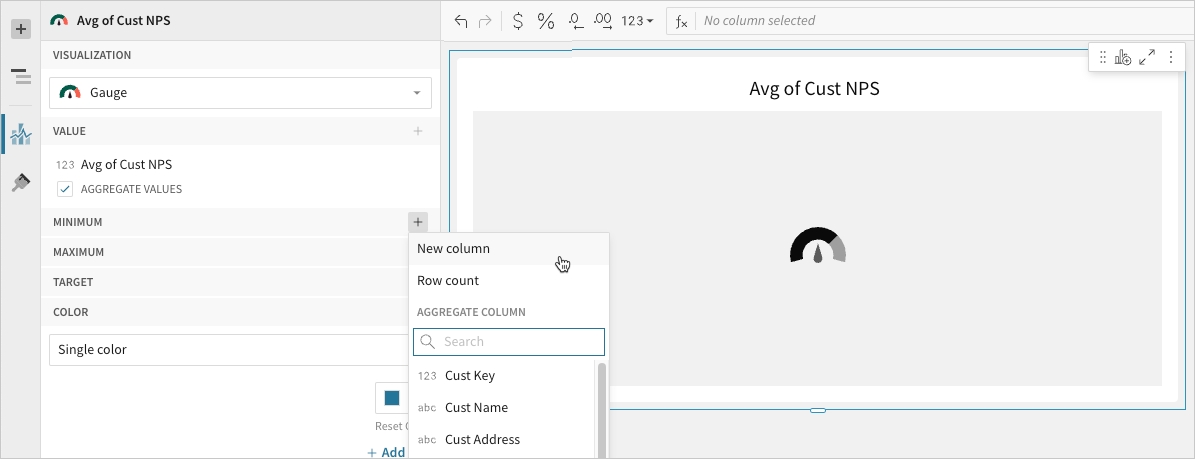
Task: Open the Gauge visualization type dropdown
Action: (240, 93)
